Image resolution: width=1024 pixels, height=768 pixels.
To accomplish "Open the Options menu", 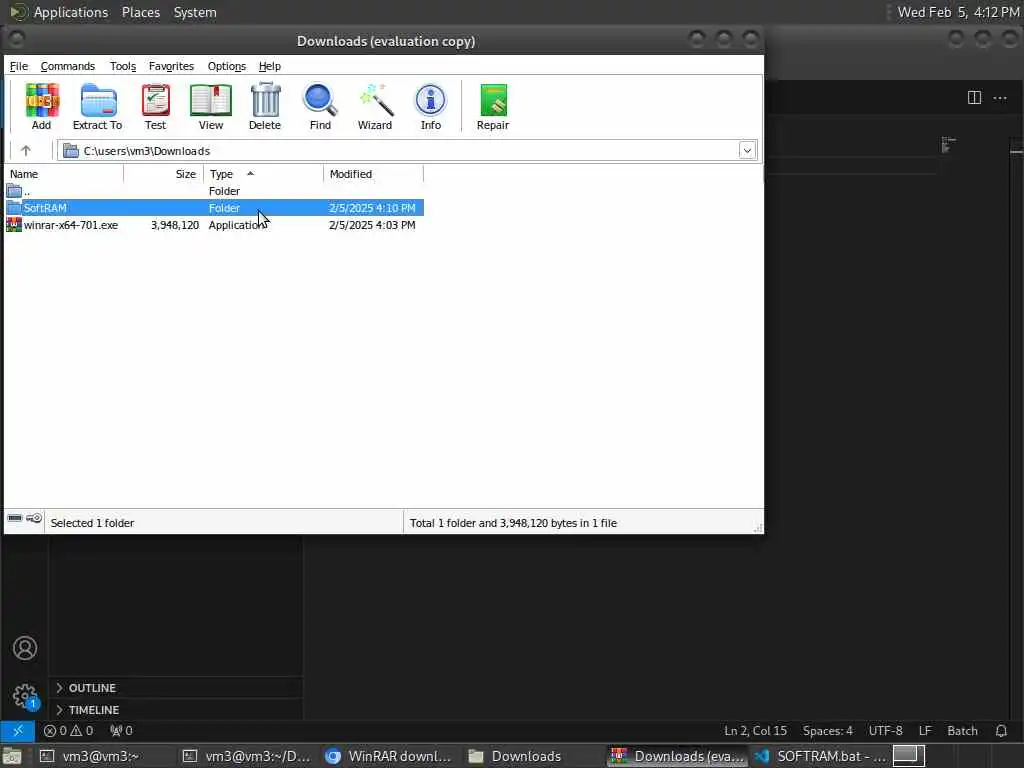I will [227, 66].
